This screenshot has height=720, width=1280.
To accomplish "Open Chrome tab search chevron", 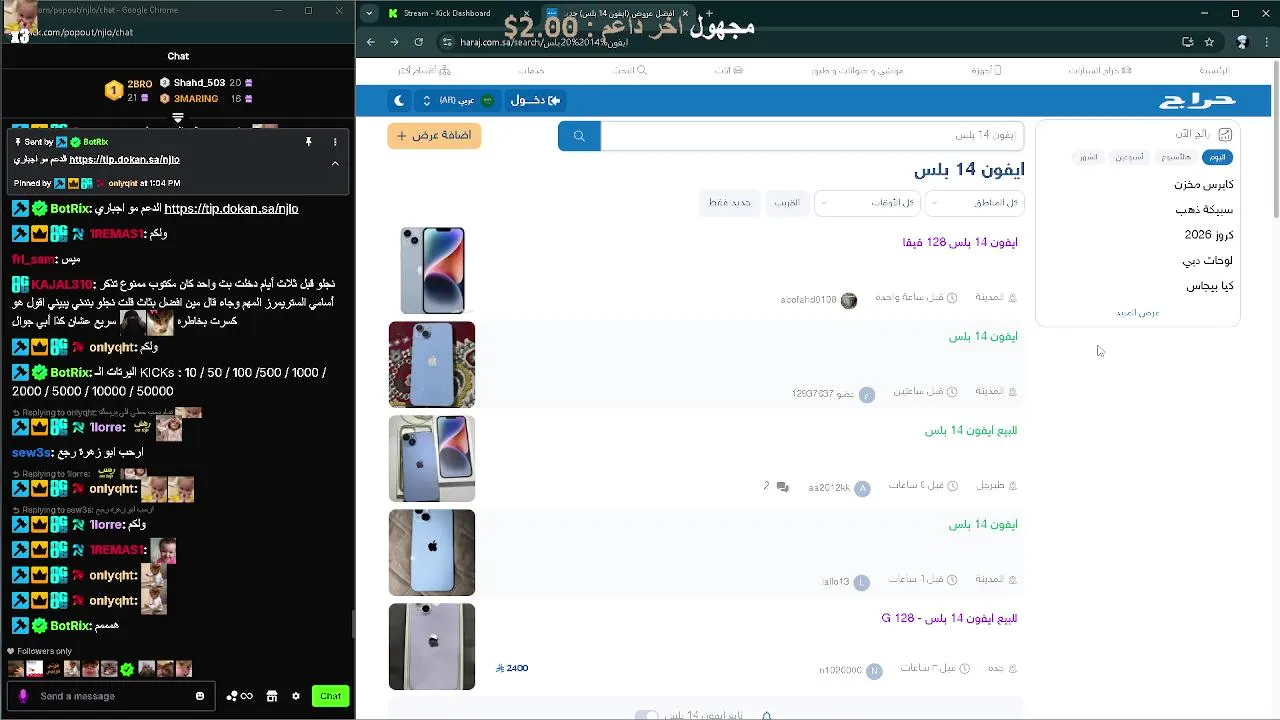I will [x=370, y=13].
